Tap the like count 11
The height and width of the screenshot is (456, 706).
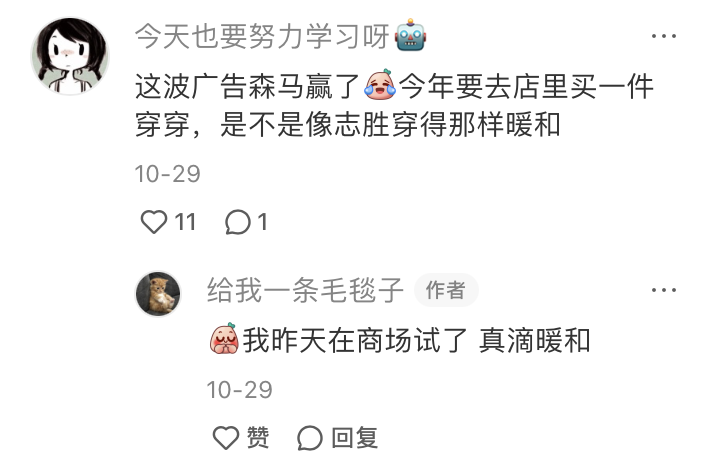(185, 222)
